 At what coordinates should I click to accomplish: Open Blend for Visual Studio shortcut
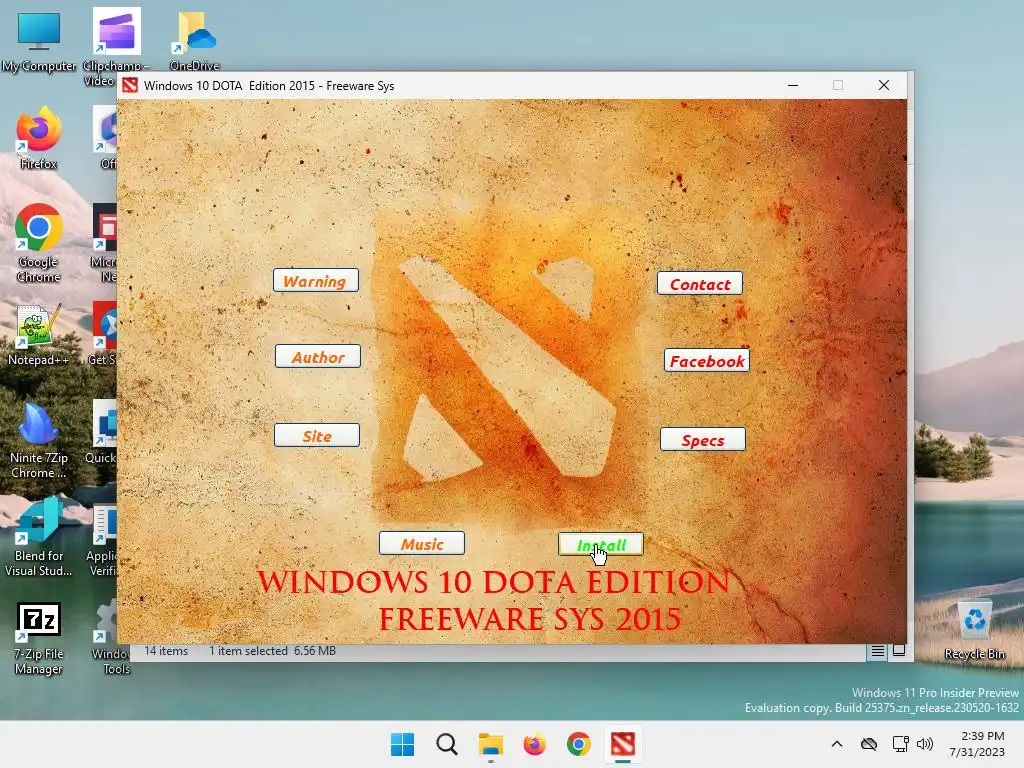[x=39, y=537]
